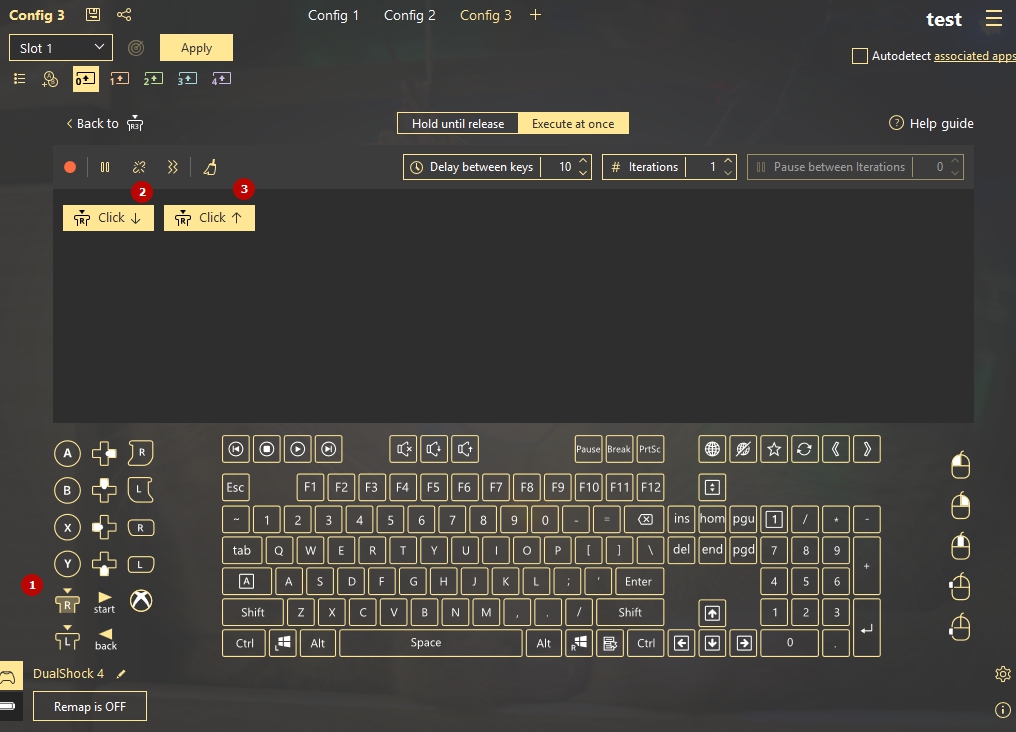Image resolution: width=1016 pixels, height=732 pixels.
Task: Select the Click down macro item
Action: point(108,218)
